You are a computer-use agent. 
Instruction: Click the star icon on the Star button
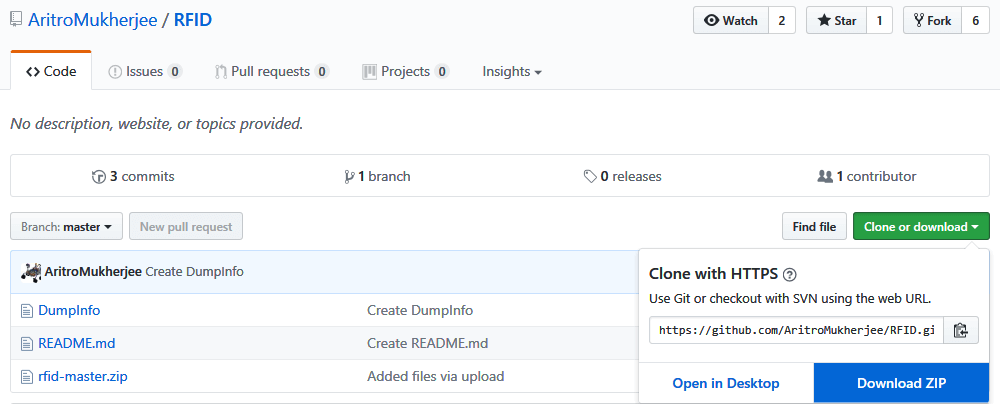[825, 20]
